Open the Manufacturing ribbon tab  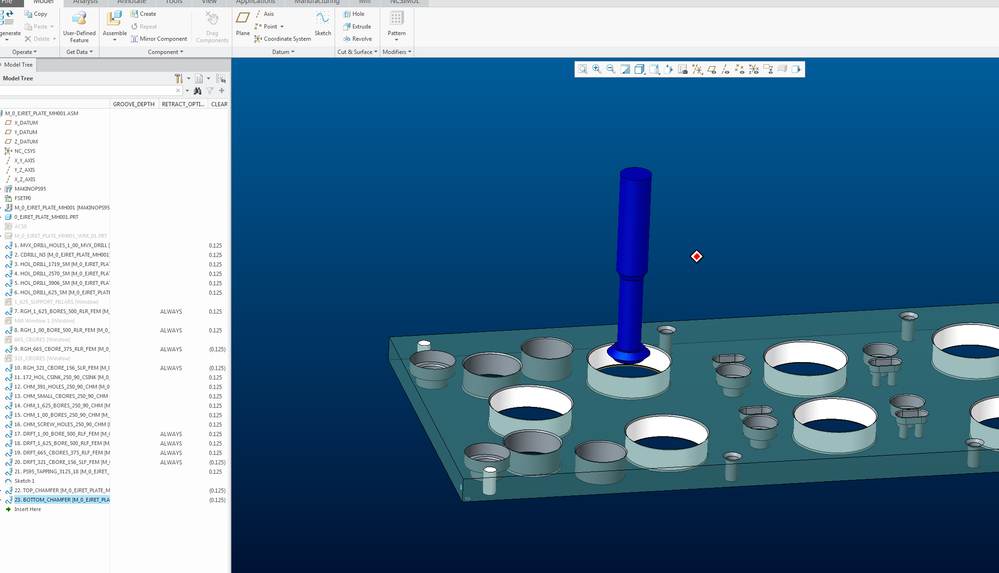317,3
